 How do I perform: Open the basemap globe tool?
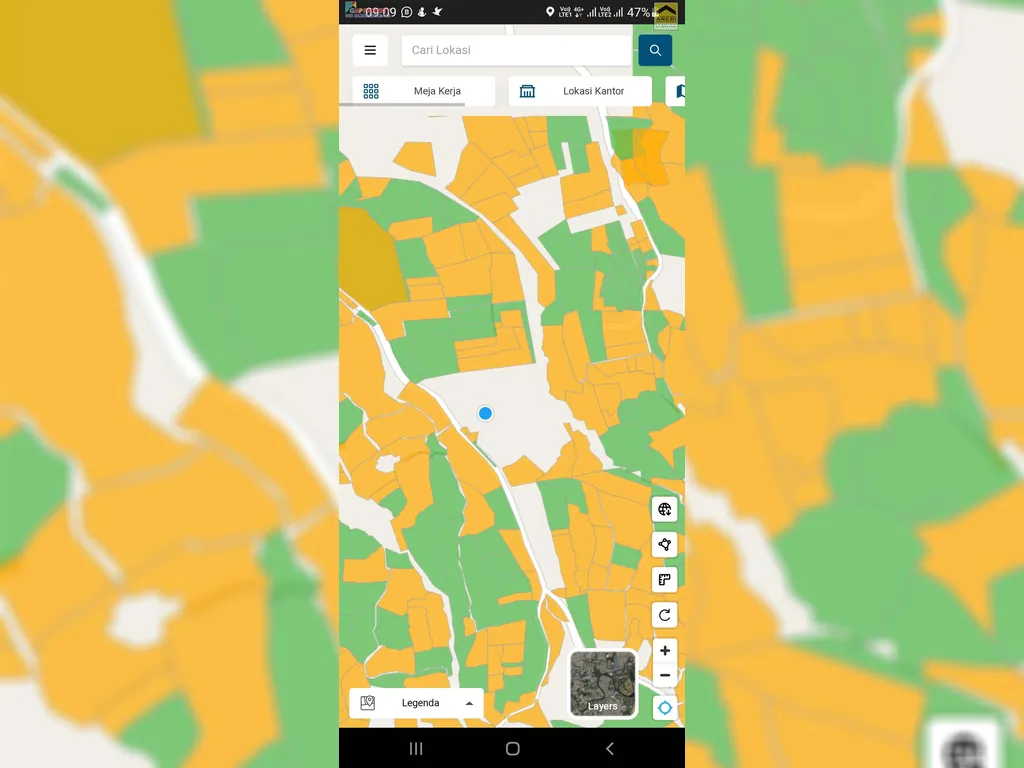[x=665, y=509]
